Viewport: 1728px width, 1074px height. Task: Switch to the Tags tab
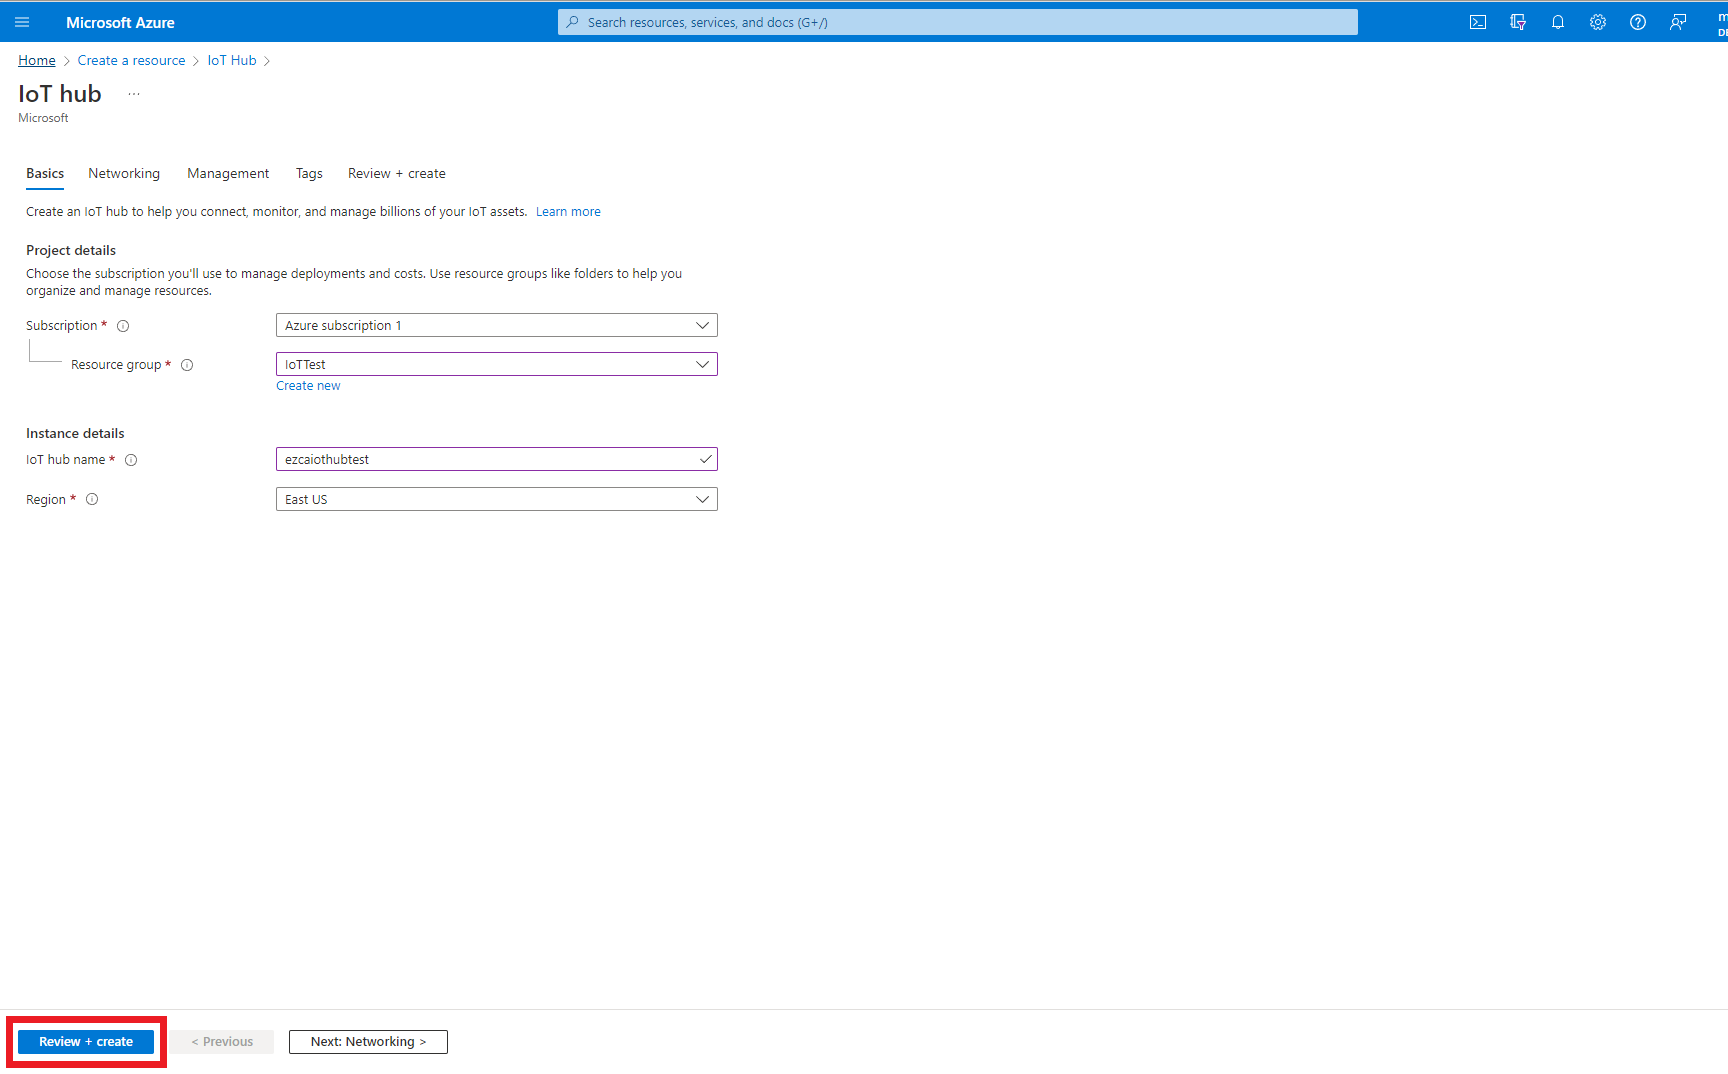pos(309,173)
